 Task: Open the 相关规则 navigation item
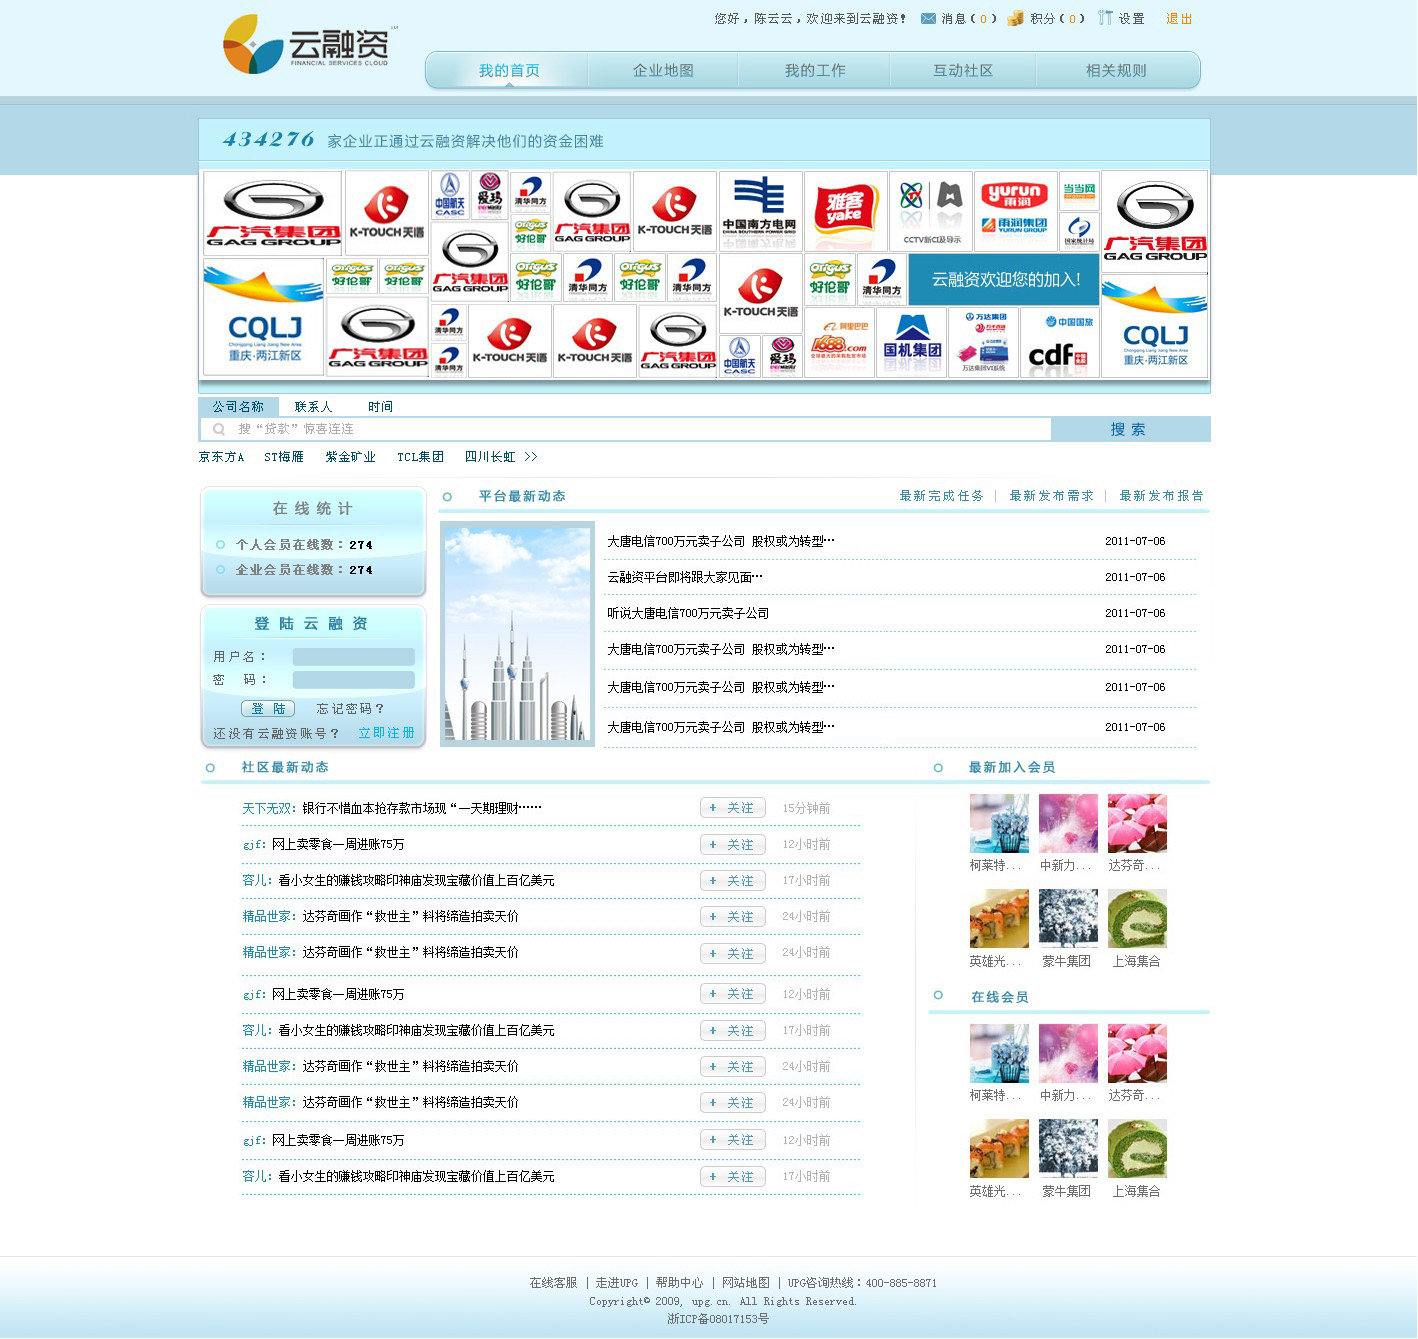tap(1116, 71)
